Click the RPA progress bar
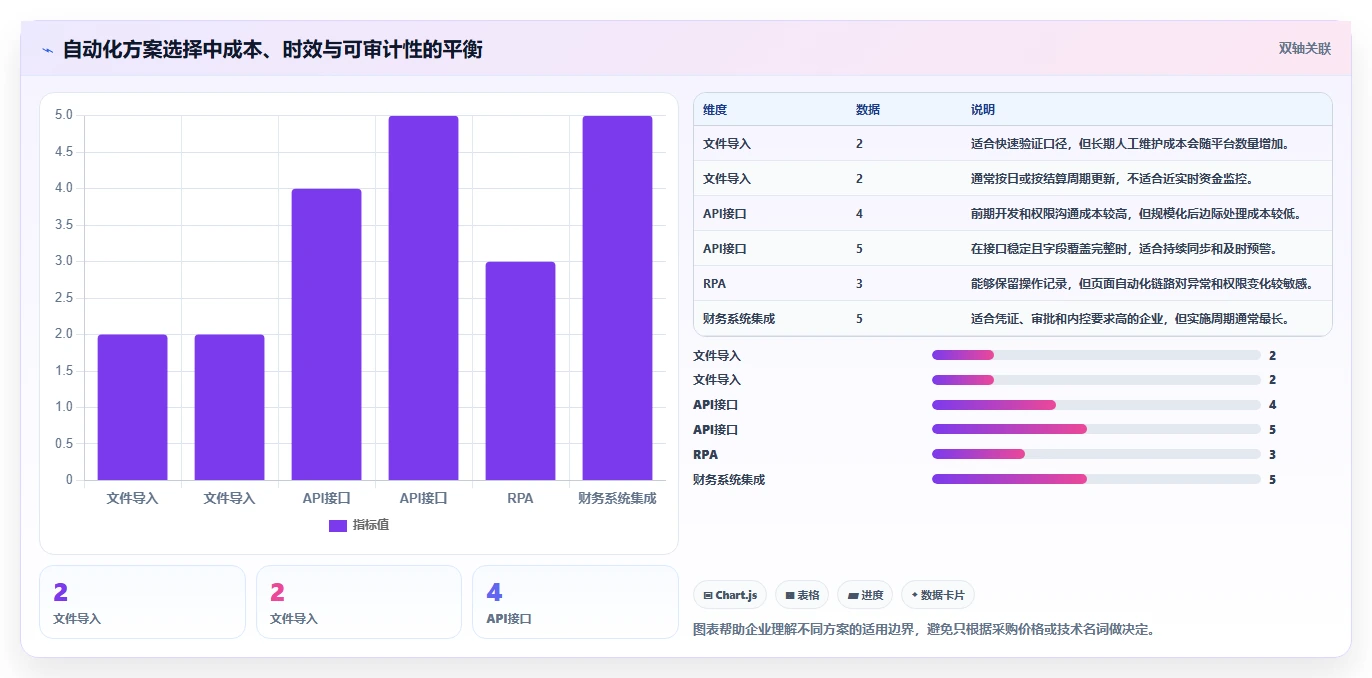The width and height of the screenshot is (1372, 678). pos(1096,454)
